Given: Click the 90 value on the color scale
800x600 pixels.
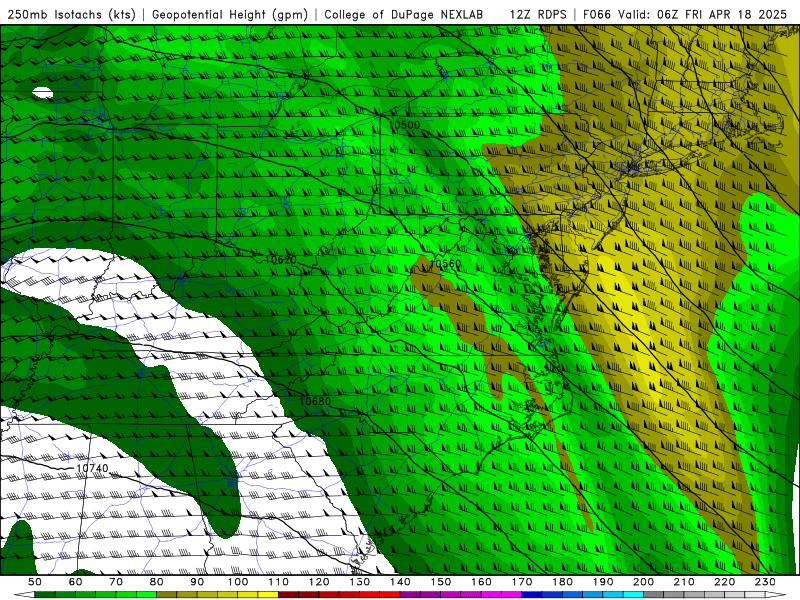Looking at the screenshot, I should (197, 582).
